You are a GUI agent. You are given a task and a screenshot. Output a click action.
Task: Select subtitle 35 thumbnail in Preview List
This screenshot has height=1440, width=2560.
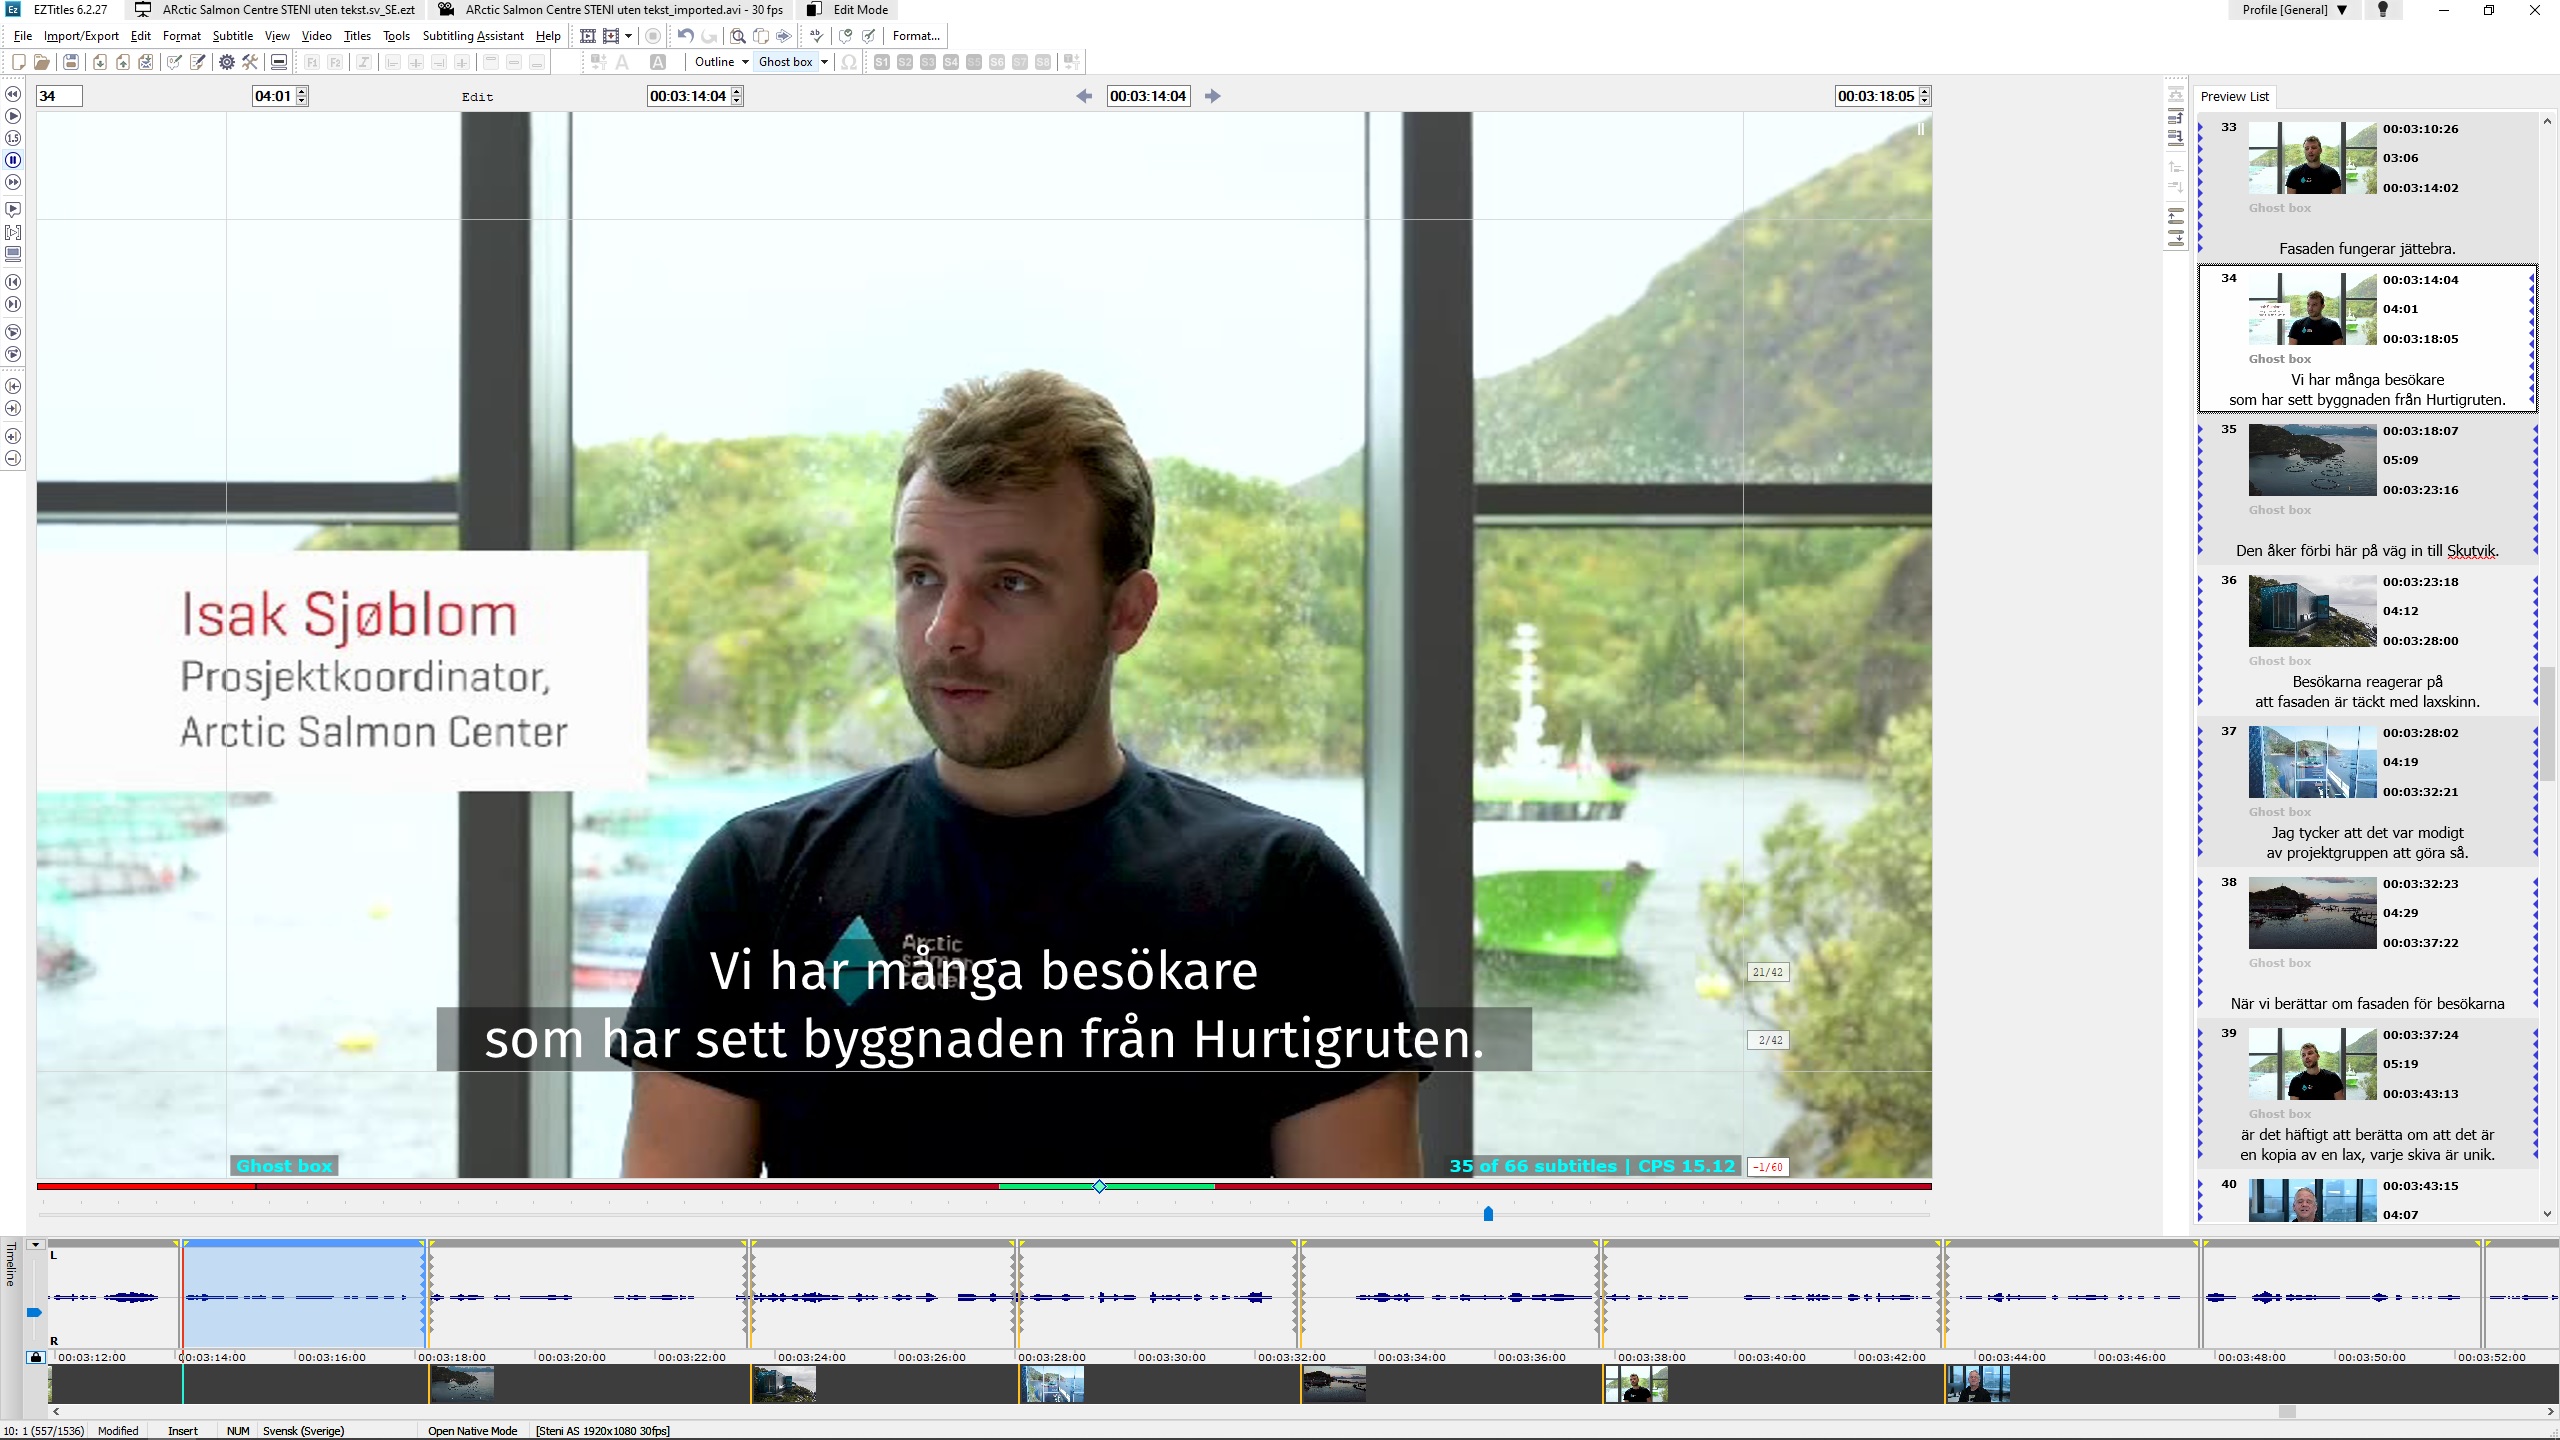click(2312, 460)
